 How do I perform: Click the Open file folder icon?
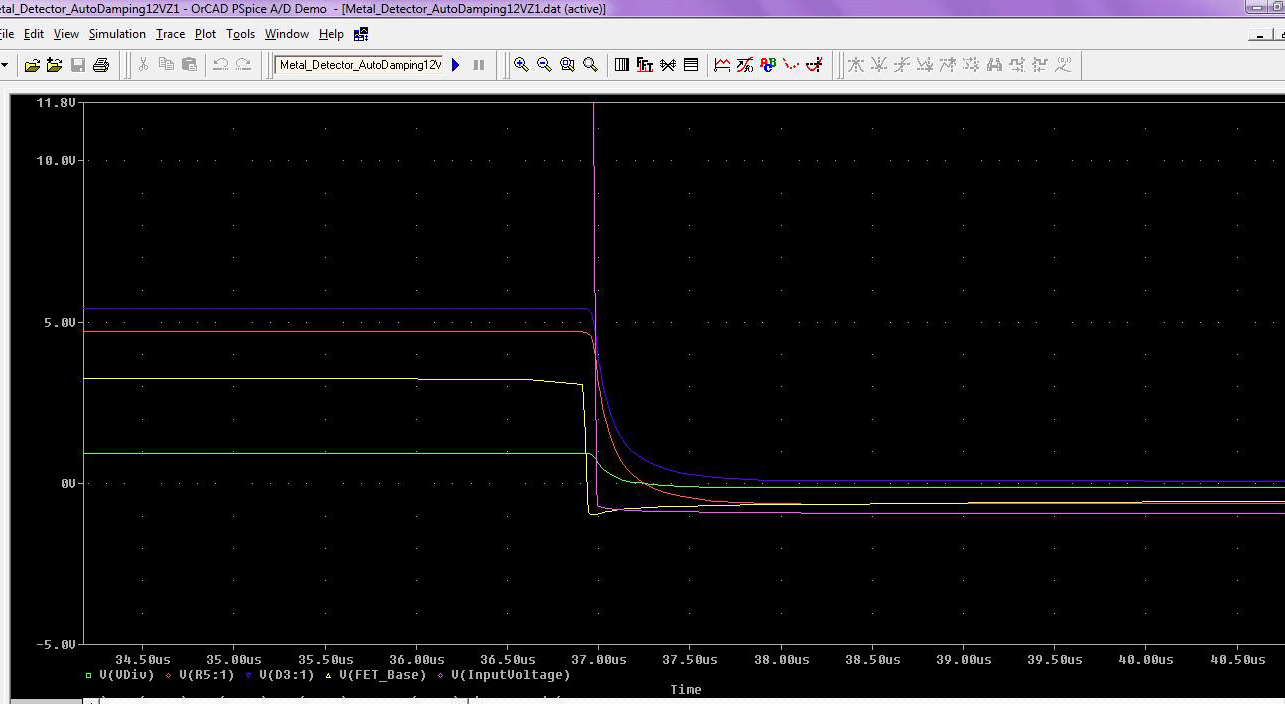[x=32, y=65]
